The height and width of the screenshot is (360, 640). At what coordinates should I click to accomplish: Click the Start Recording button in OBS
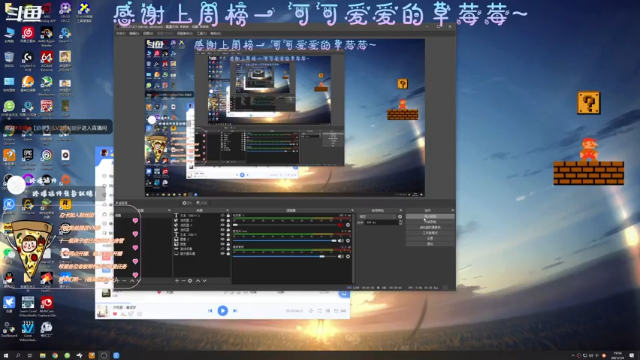pyautogui.click(x=430, y=222)
